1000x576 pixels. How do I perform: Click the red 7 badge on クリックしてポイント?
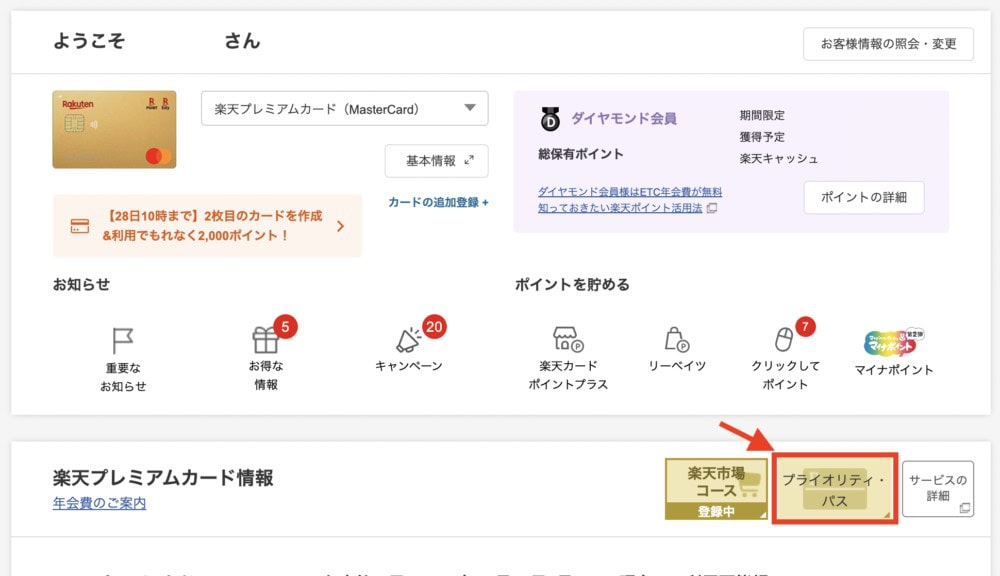coord(805,327)
